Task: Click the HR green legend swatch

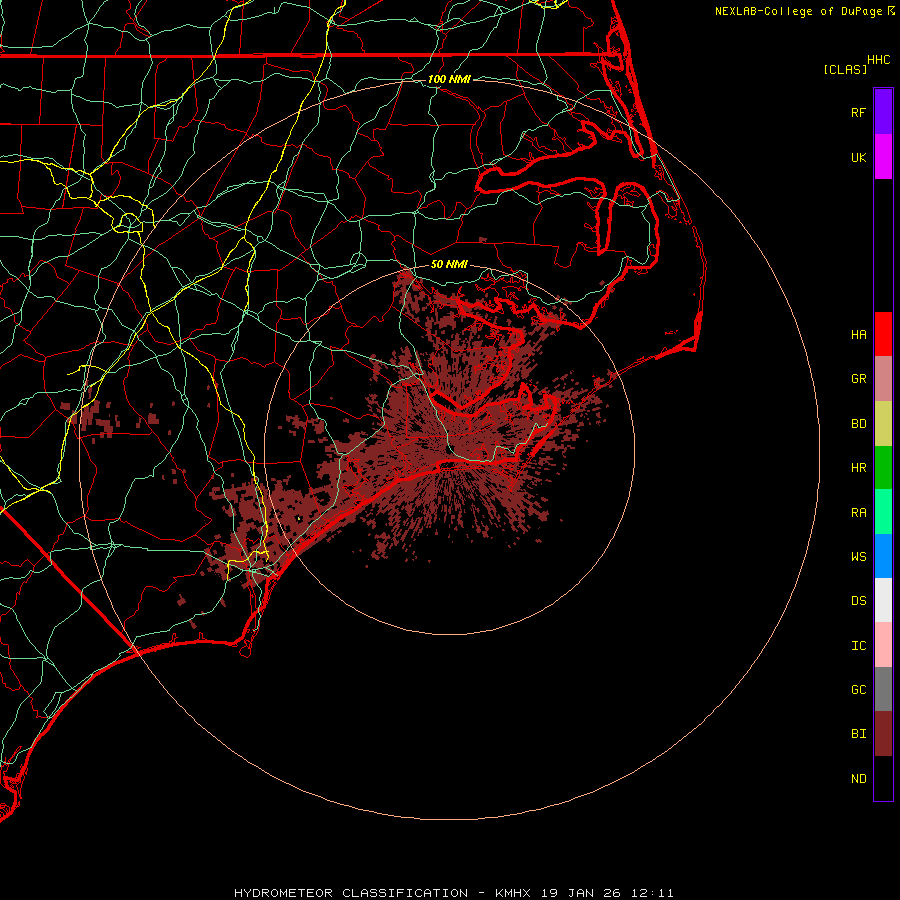Action: coord(883,468)
